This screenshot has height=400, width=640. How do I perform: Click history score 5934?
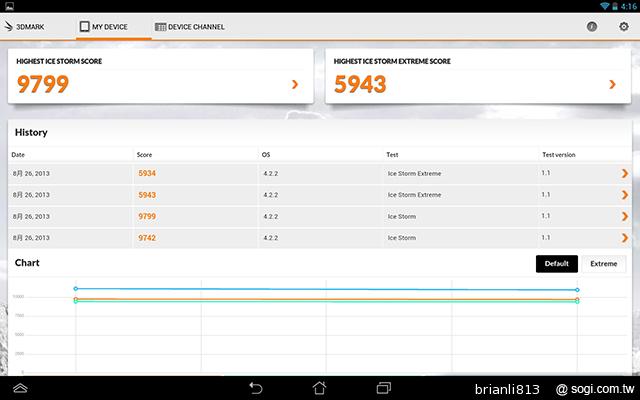(147, 173)
